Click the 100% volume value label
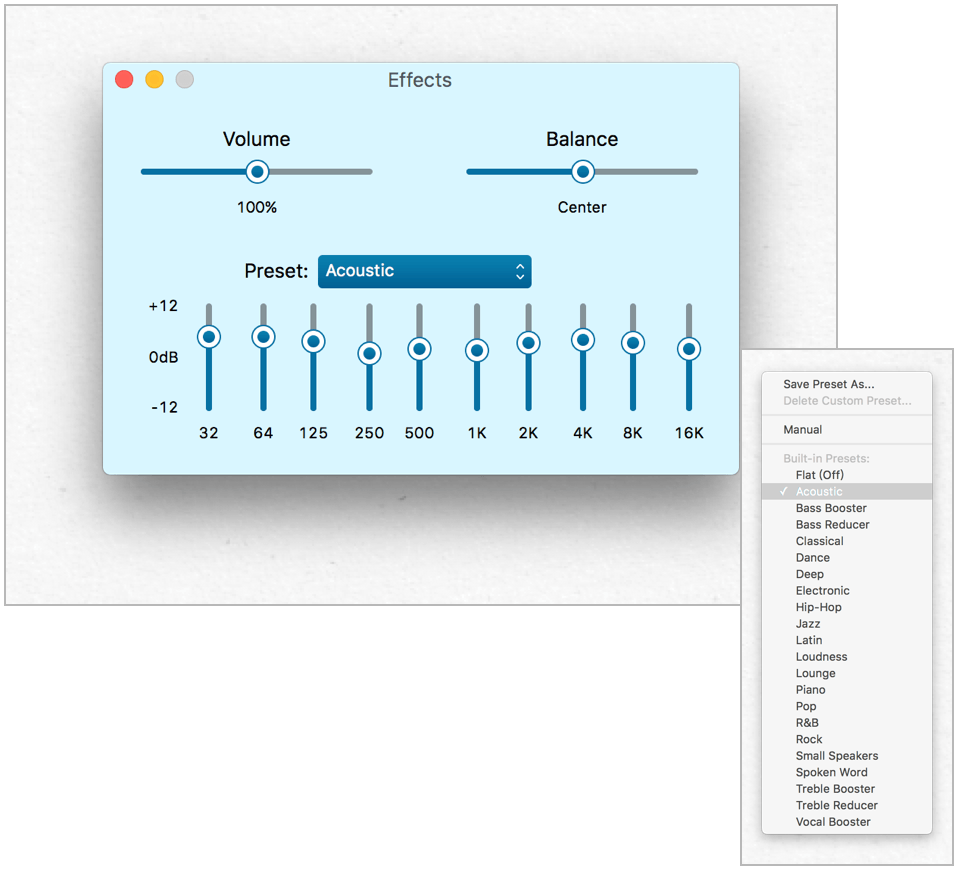This screenshot has height=870, width=958. coord(257,207)
